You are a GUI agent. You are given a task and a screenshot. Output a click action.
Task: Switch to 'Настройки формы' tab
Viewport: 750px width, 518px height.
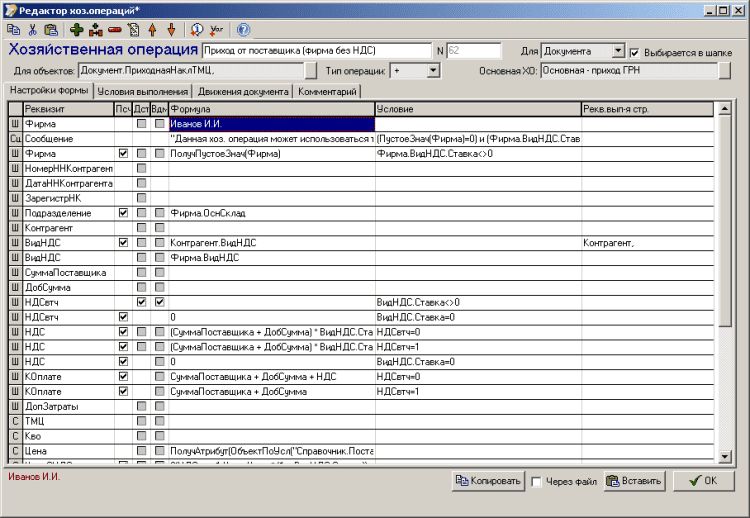tap(49, 90)
